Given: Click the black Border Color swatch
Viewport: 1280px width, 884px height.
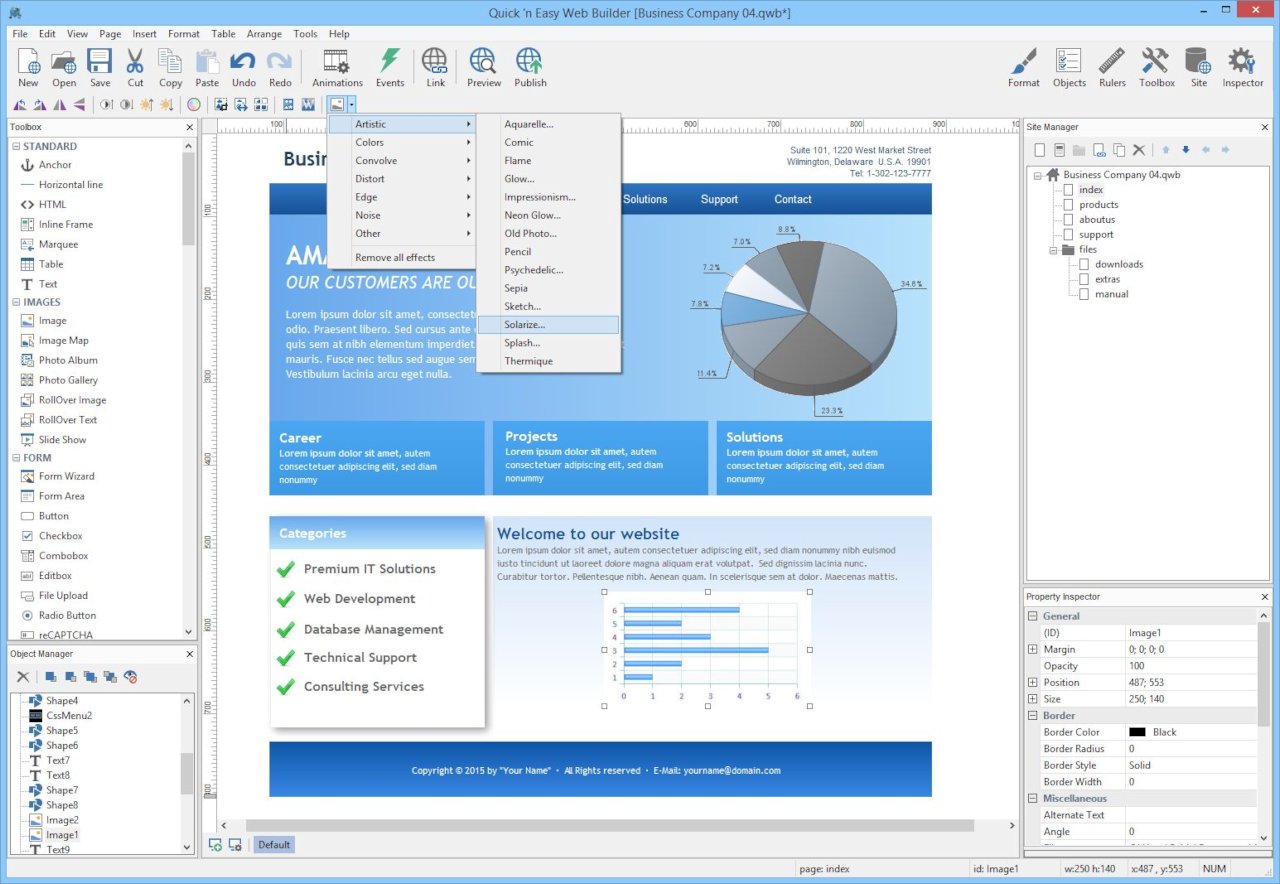Looking at the screenshot, I should [x=1137, y=732].
